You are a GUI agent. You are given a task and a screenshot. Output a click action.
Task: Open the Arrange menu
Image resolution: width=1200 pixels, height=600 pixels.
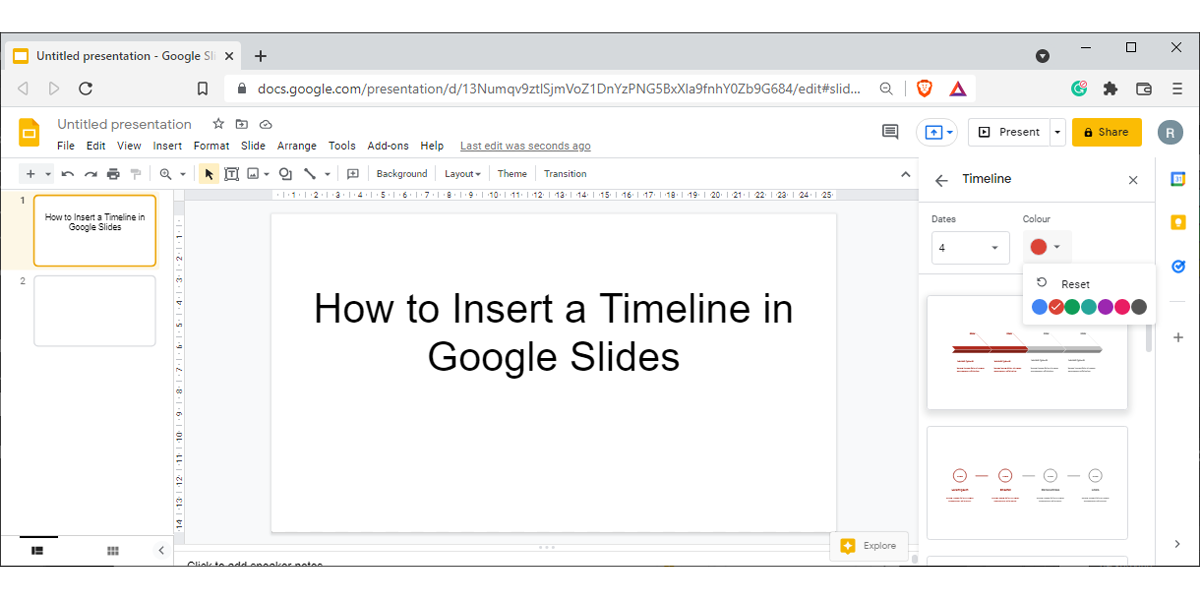tap(297, 146)
